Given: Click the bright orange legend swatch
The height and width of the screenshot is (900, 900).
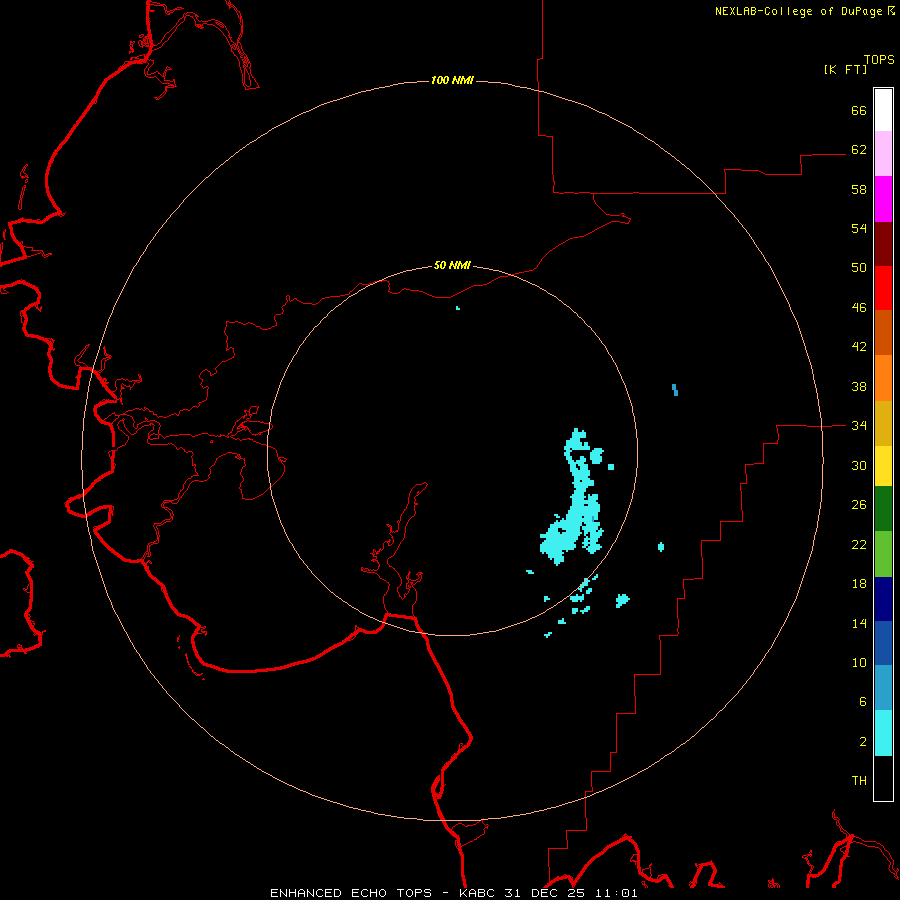Looking at the screenshot, I should coord(883,378).
